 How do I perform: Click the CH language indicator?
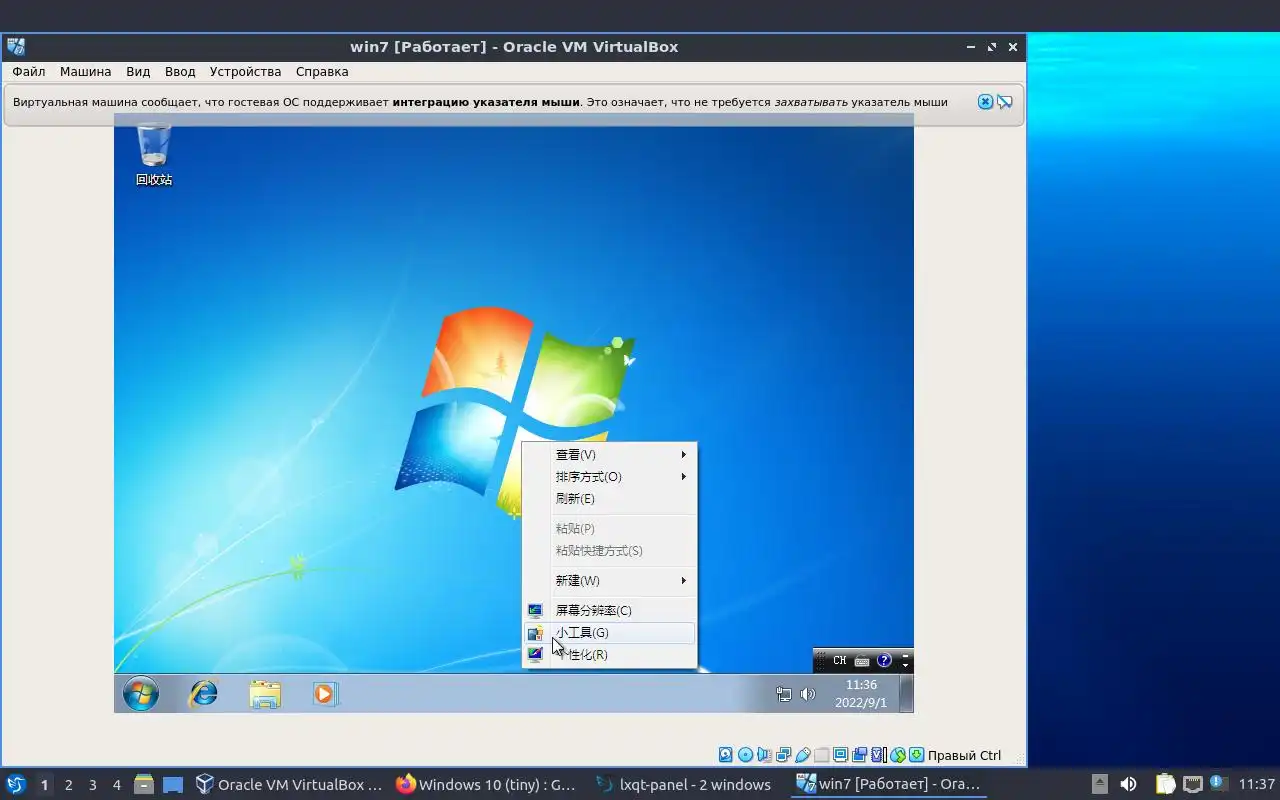[x=839, y=661]
